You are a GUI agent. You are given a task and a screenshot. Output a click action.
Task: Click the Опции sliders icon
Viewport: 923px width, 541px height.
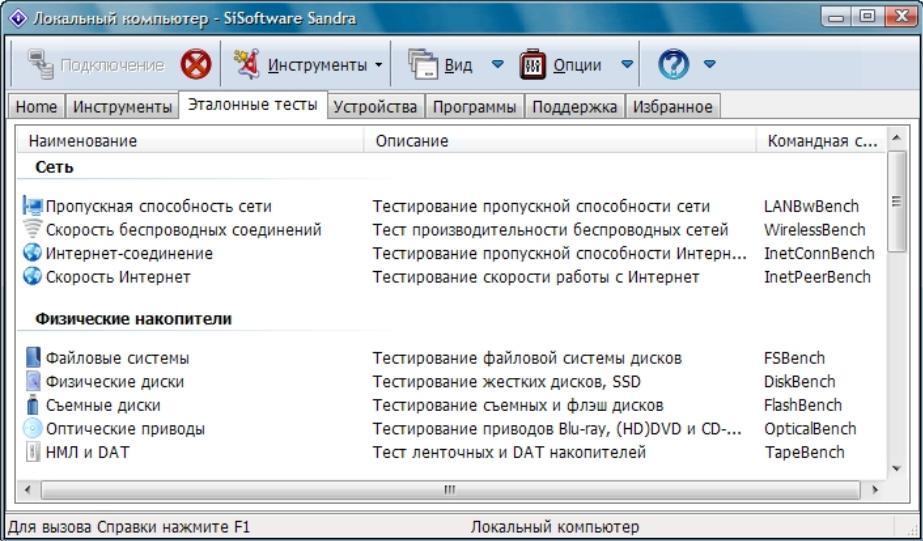coord(533,64)
